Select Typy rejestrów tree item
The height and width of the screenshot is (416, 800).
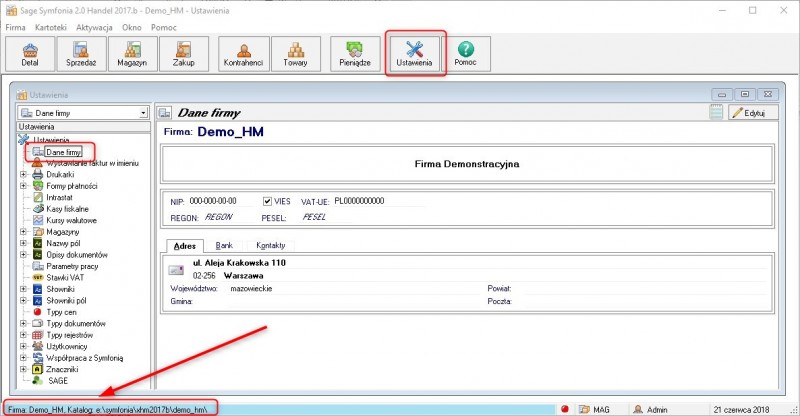pos(70,335)
